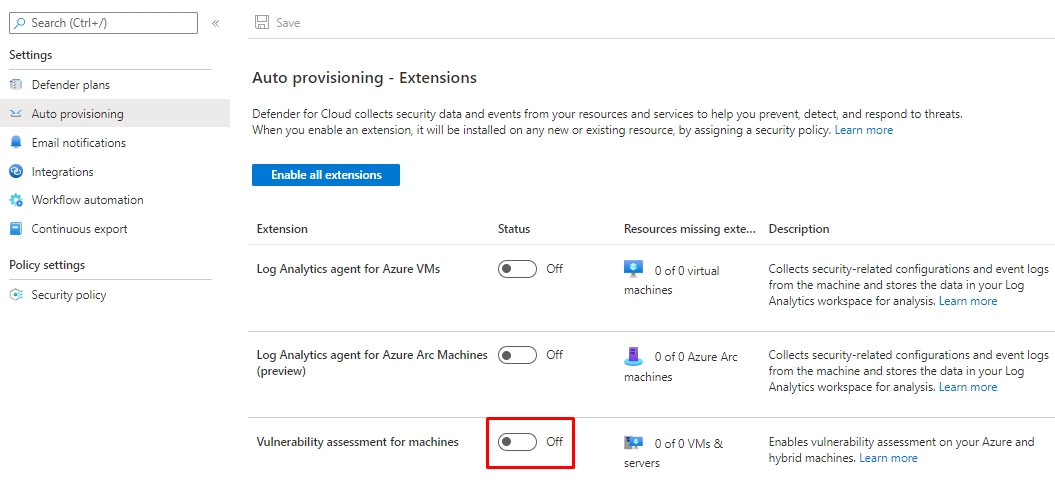
Task: Open Learn more link for security policy
Action: [x=864, y=131]
